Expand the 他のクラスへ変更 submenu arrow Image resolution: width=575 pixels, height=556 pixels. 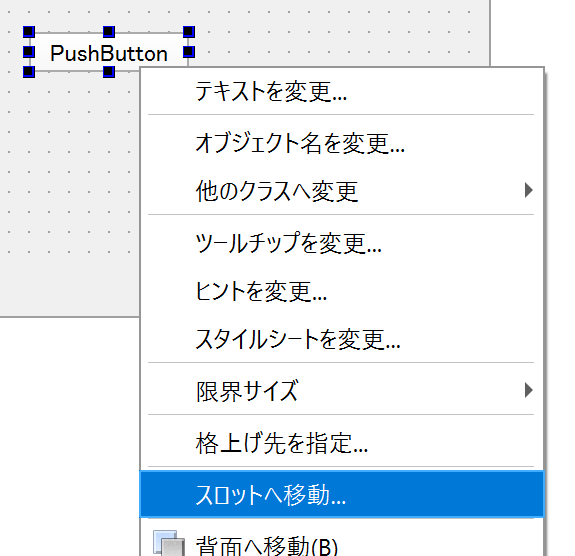click(x=528, y=190)
